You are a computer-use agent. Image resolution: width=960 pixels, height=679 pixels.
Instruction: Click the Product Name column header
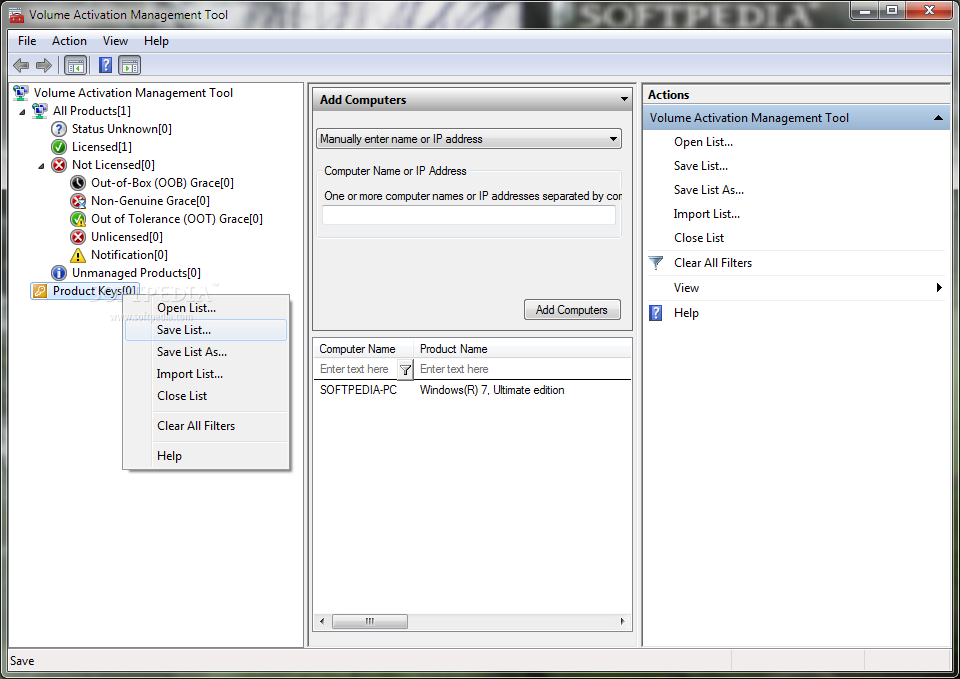pos(522,349)
